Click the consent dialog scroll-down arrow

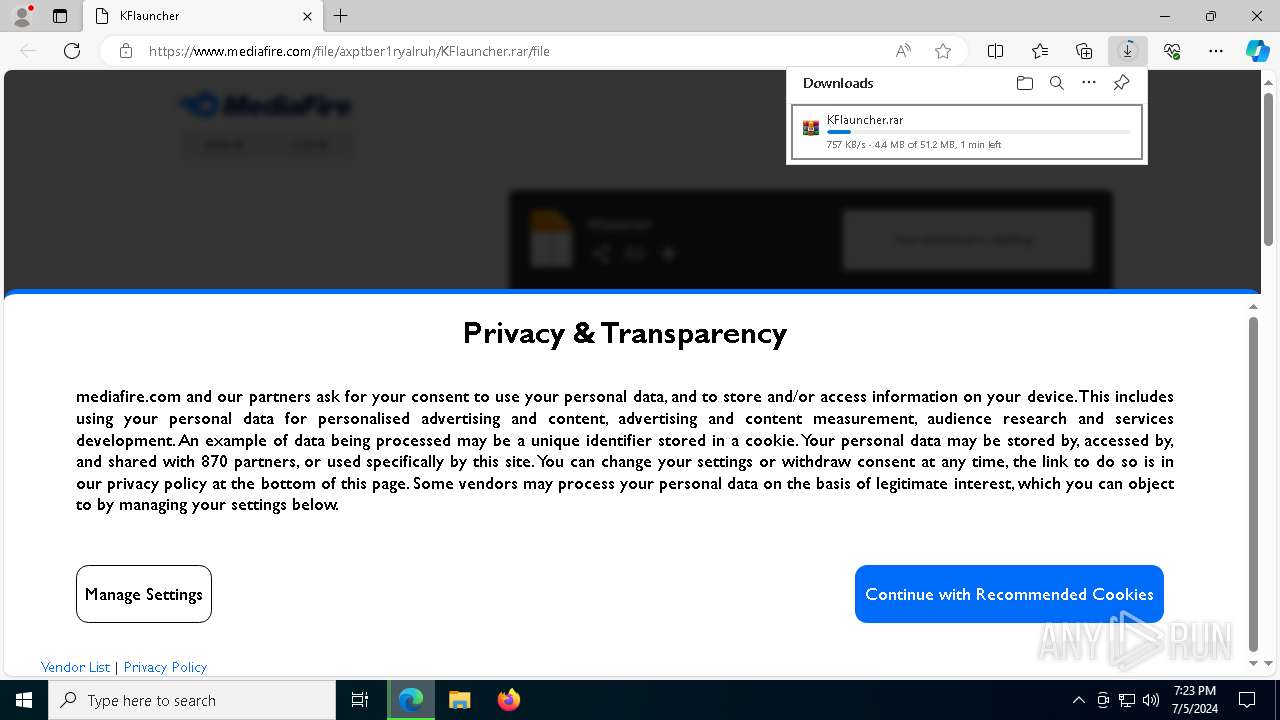coord(1253,663)
